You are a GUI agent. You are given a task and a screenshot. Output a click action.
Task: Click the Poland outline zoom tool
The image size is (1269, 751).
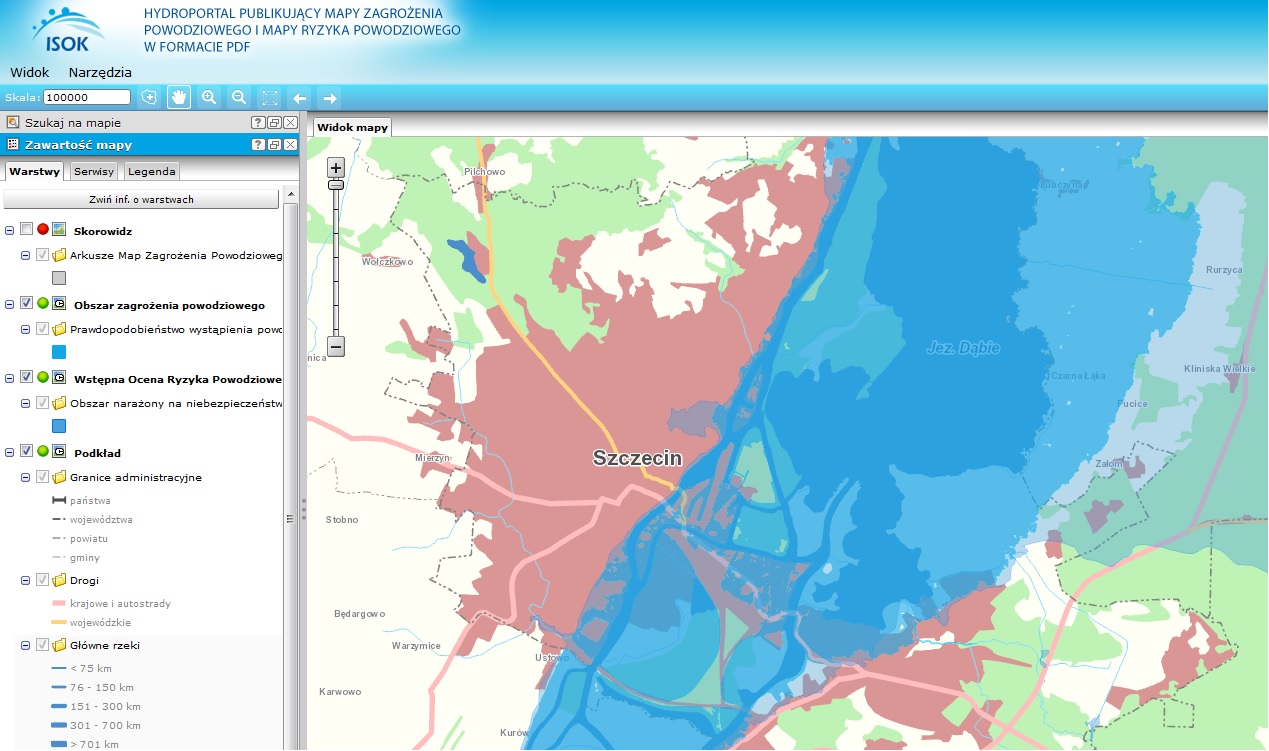pyautogui.click(x=149, y=97)
